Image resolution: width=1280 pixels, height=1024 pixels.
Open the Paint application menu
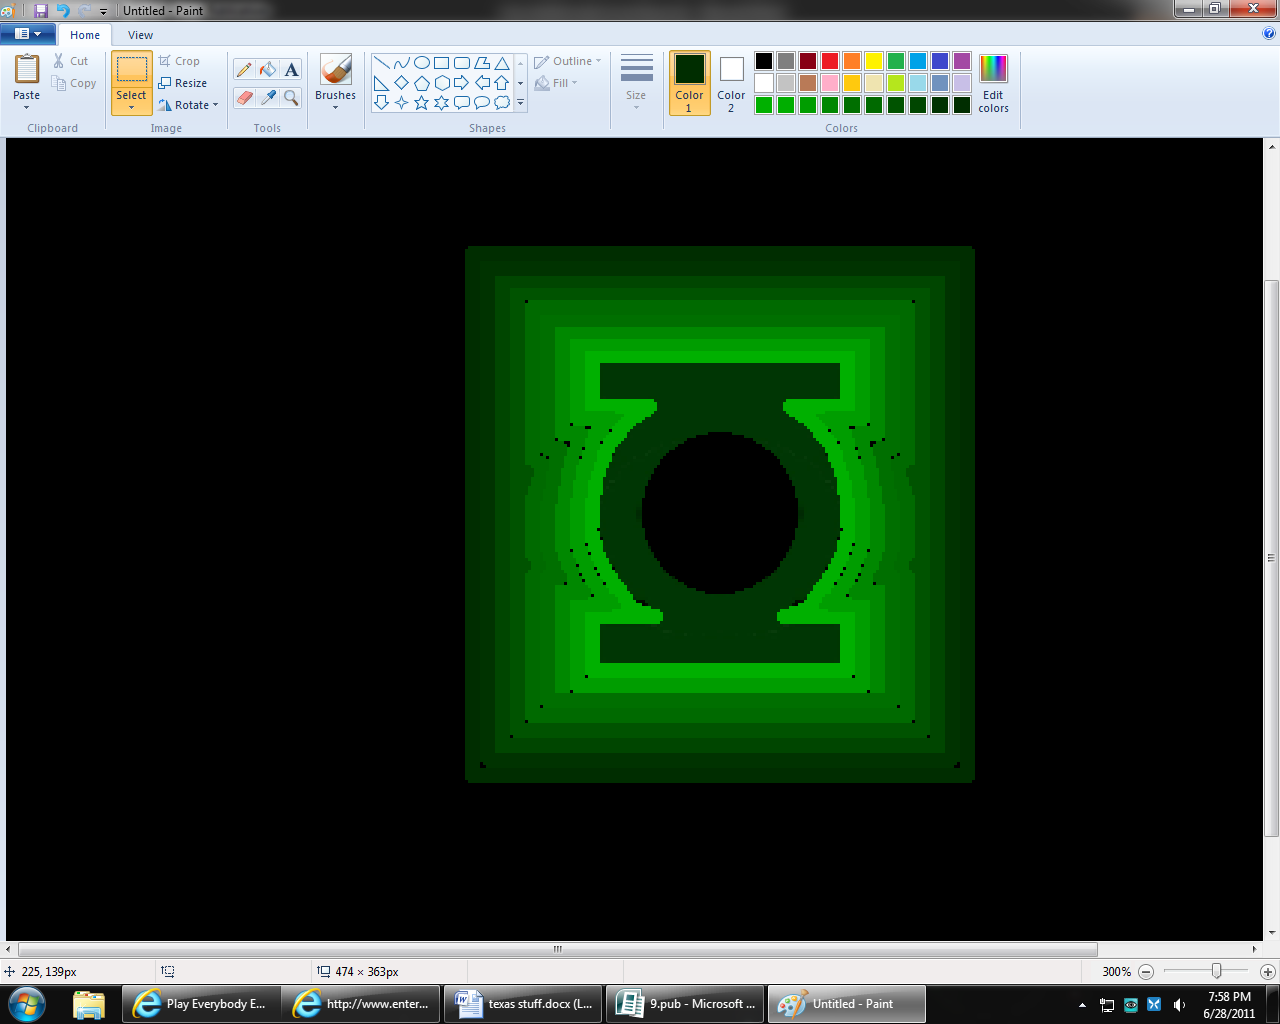click(27, 33)
